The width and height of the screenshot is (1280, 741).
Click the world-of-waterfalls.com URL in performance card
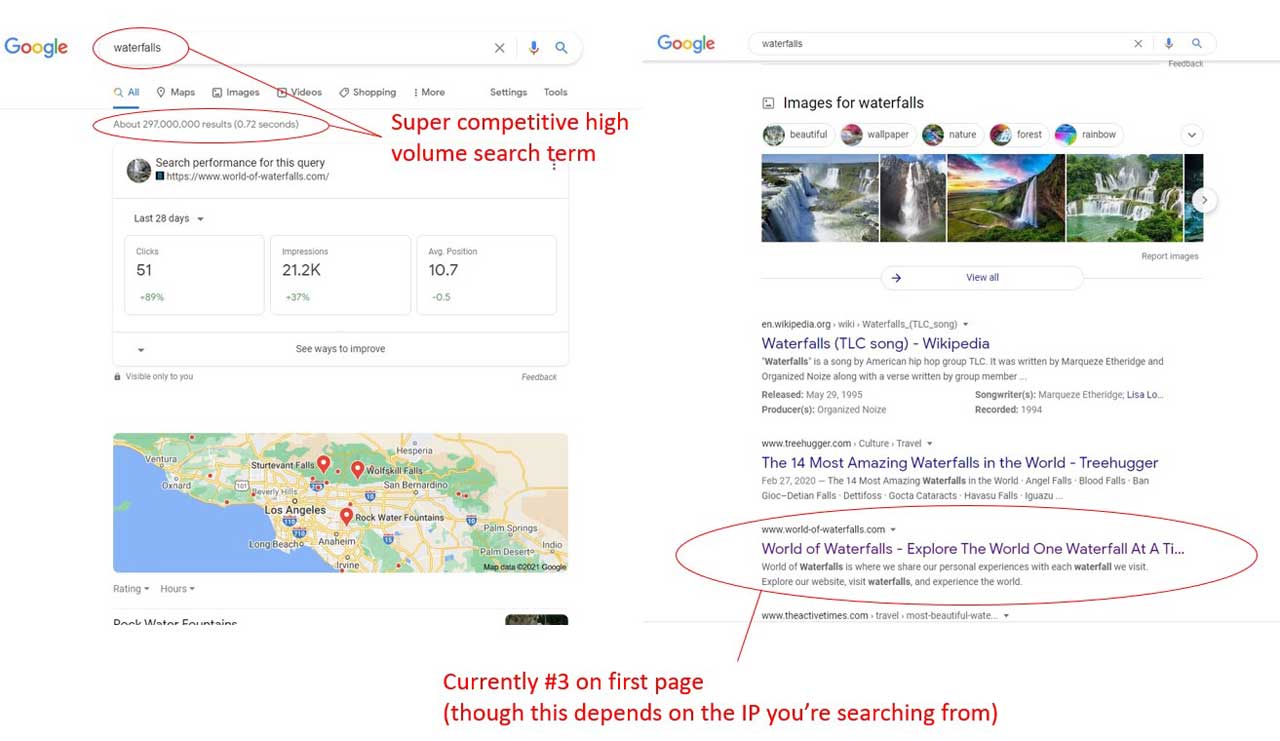pyautogui.click(x=247, y=177)
